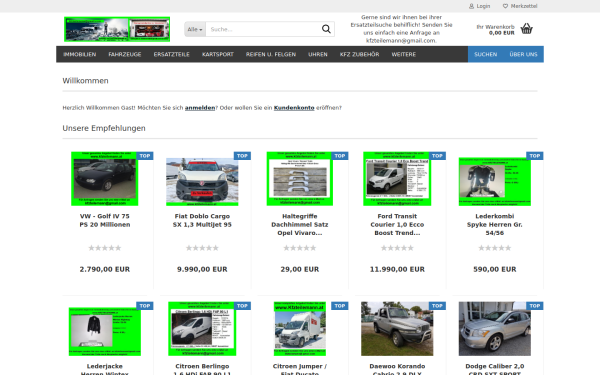Open the IMMOBILIEN menu

[80, 54]
